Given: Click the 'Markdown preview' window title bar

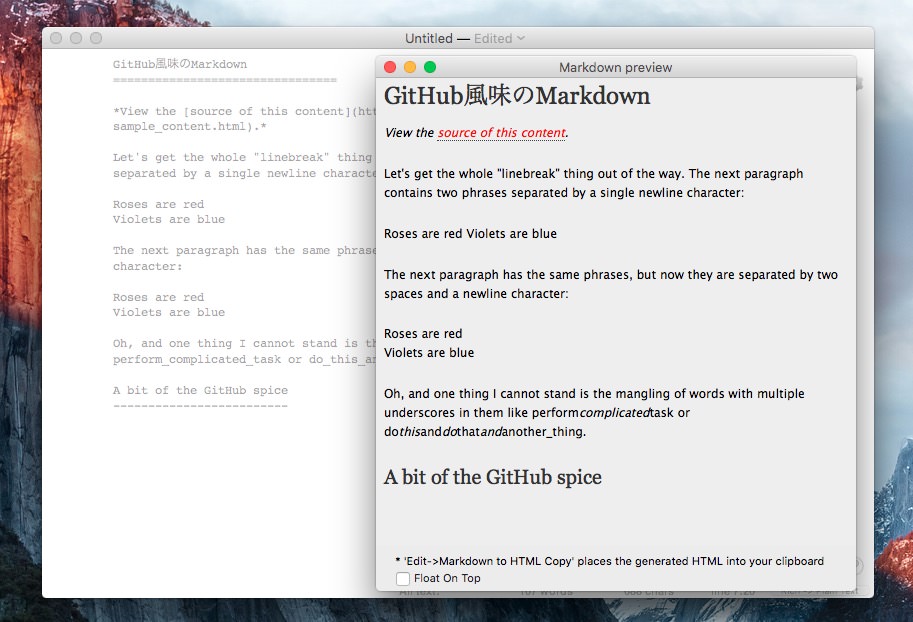Looking at the screenshot, I should [615, 67].
